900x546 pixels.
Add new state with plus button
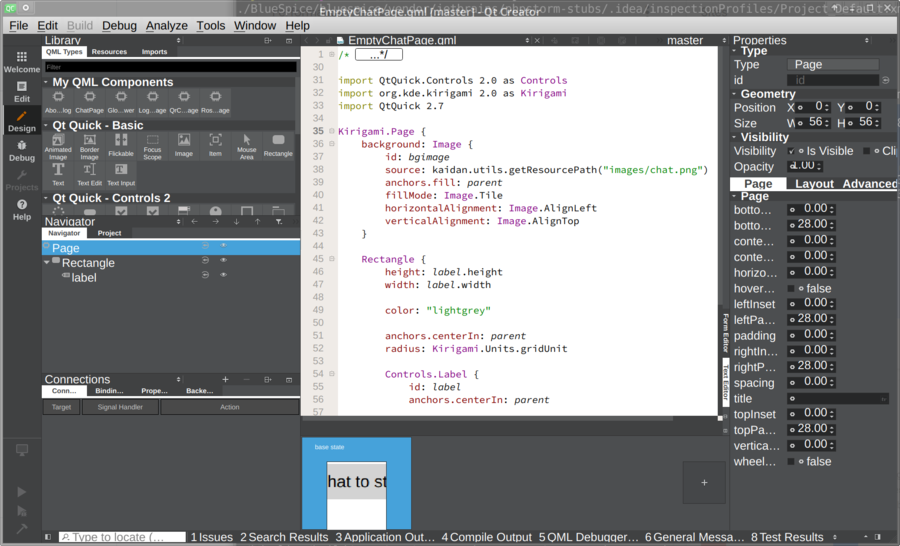(704, 483)
